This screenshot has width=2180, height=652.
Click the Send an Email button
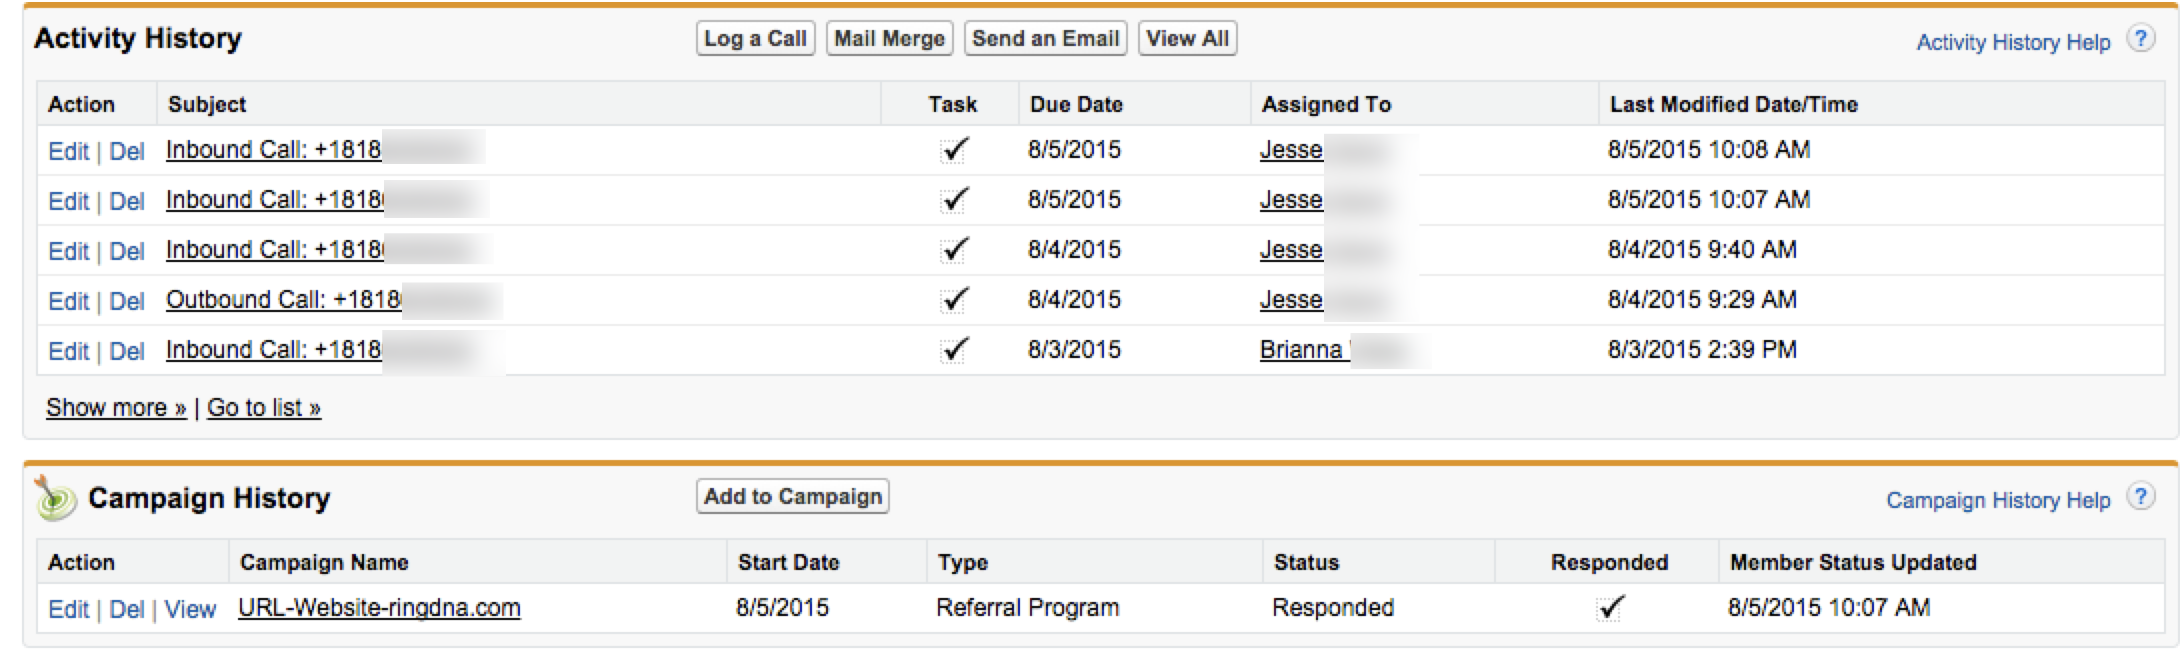coord(1045,39)
